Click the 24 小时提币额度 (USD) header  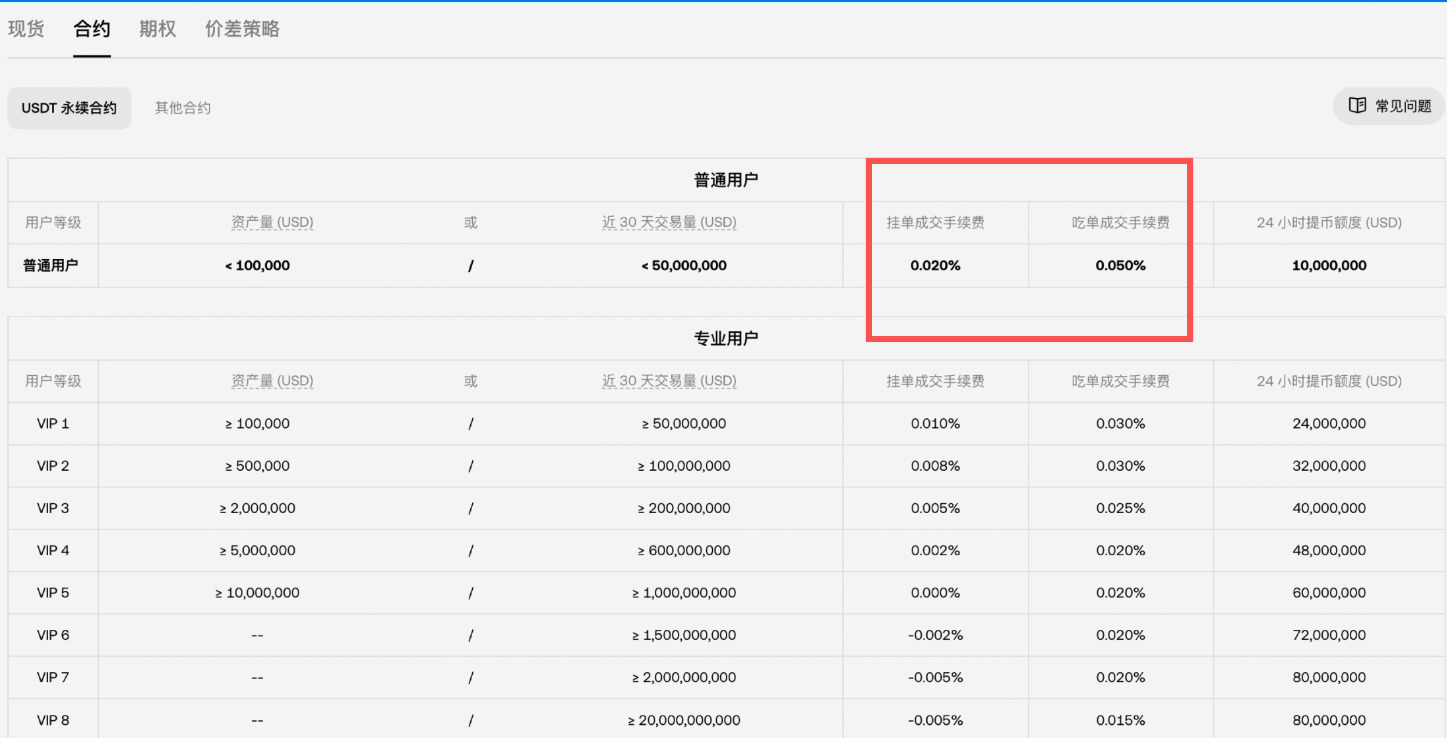(x=1328, y=222)
